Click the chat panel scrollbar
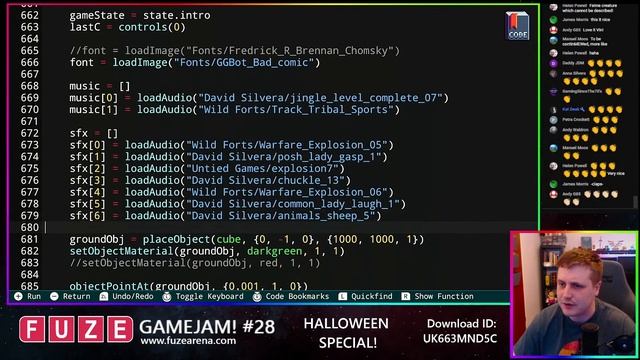The width and height of the screenshot is (640, 360). point(636,202)
